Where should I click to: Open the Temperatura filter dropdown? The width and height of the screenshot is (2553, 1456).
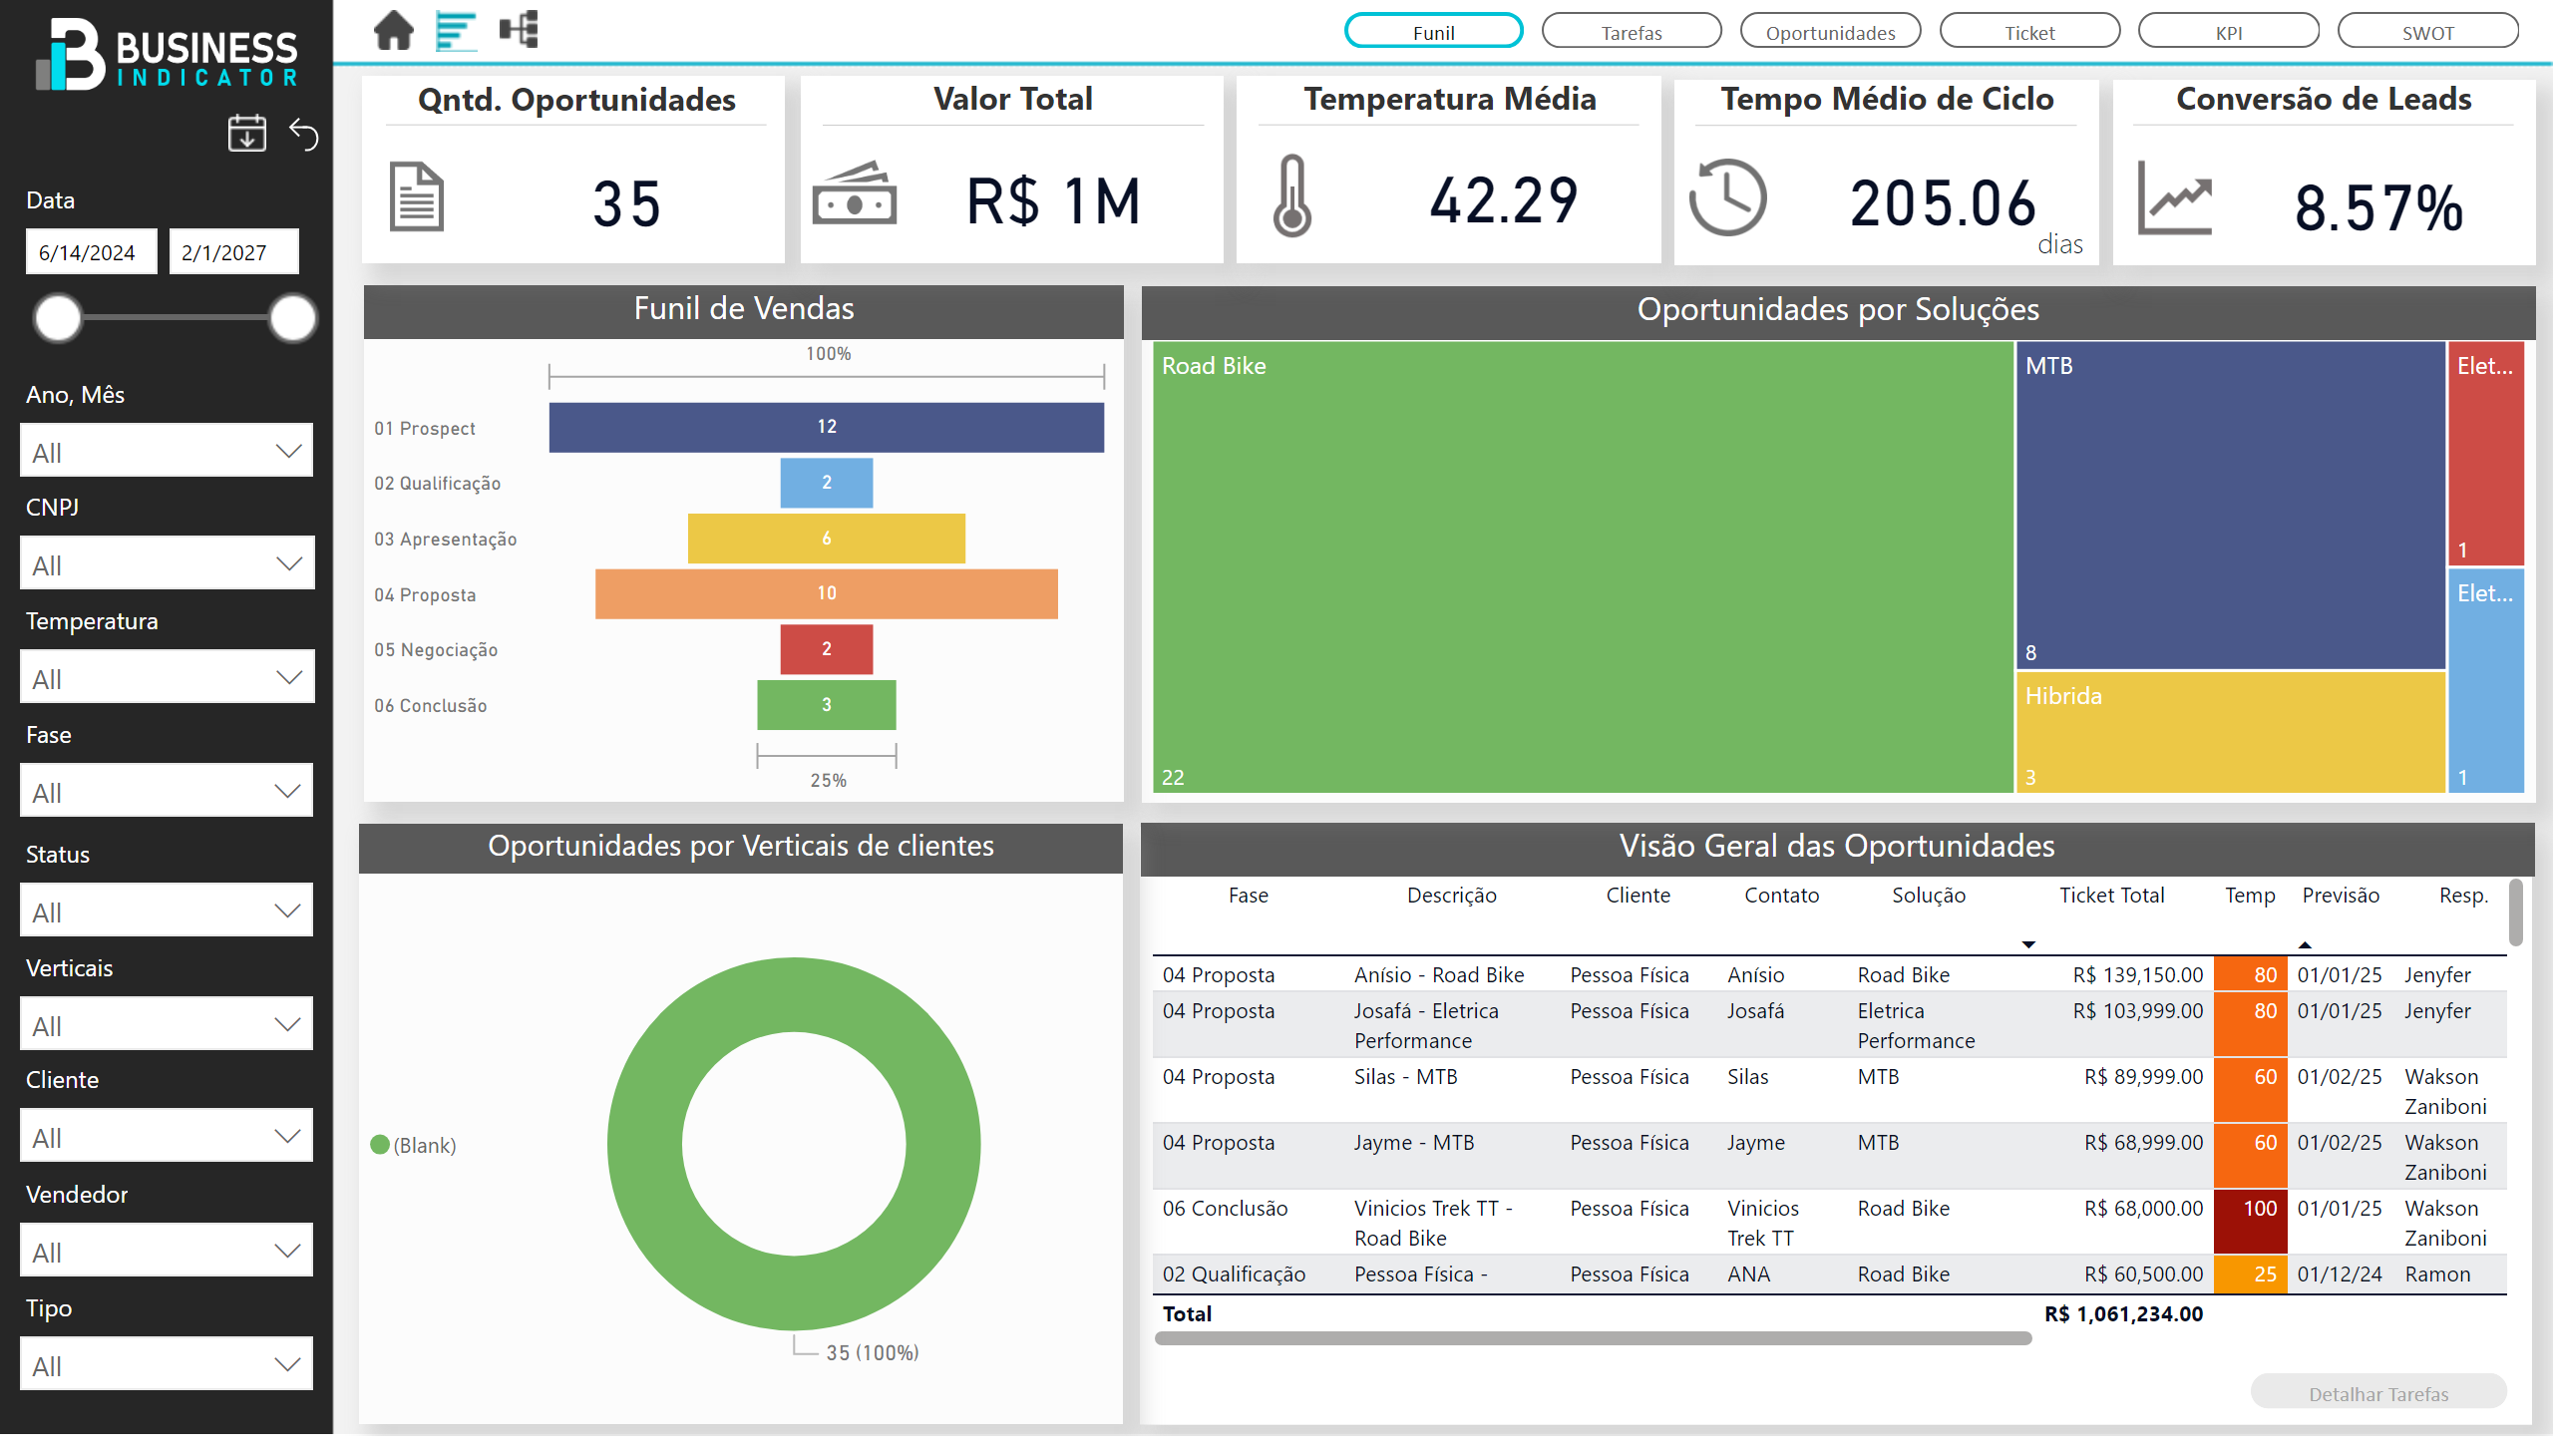pyautogui.click(x=166, y=678)
